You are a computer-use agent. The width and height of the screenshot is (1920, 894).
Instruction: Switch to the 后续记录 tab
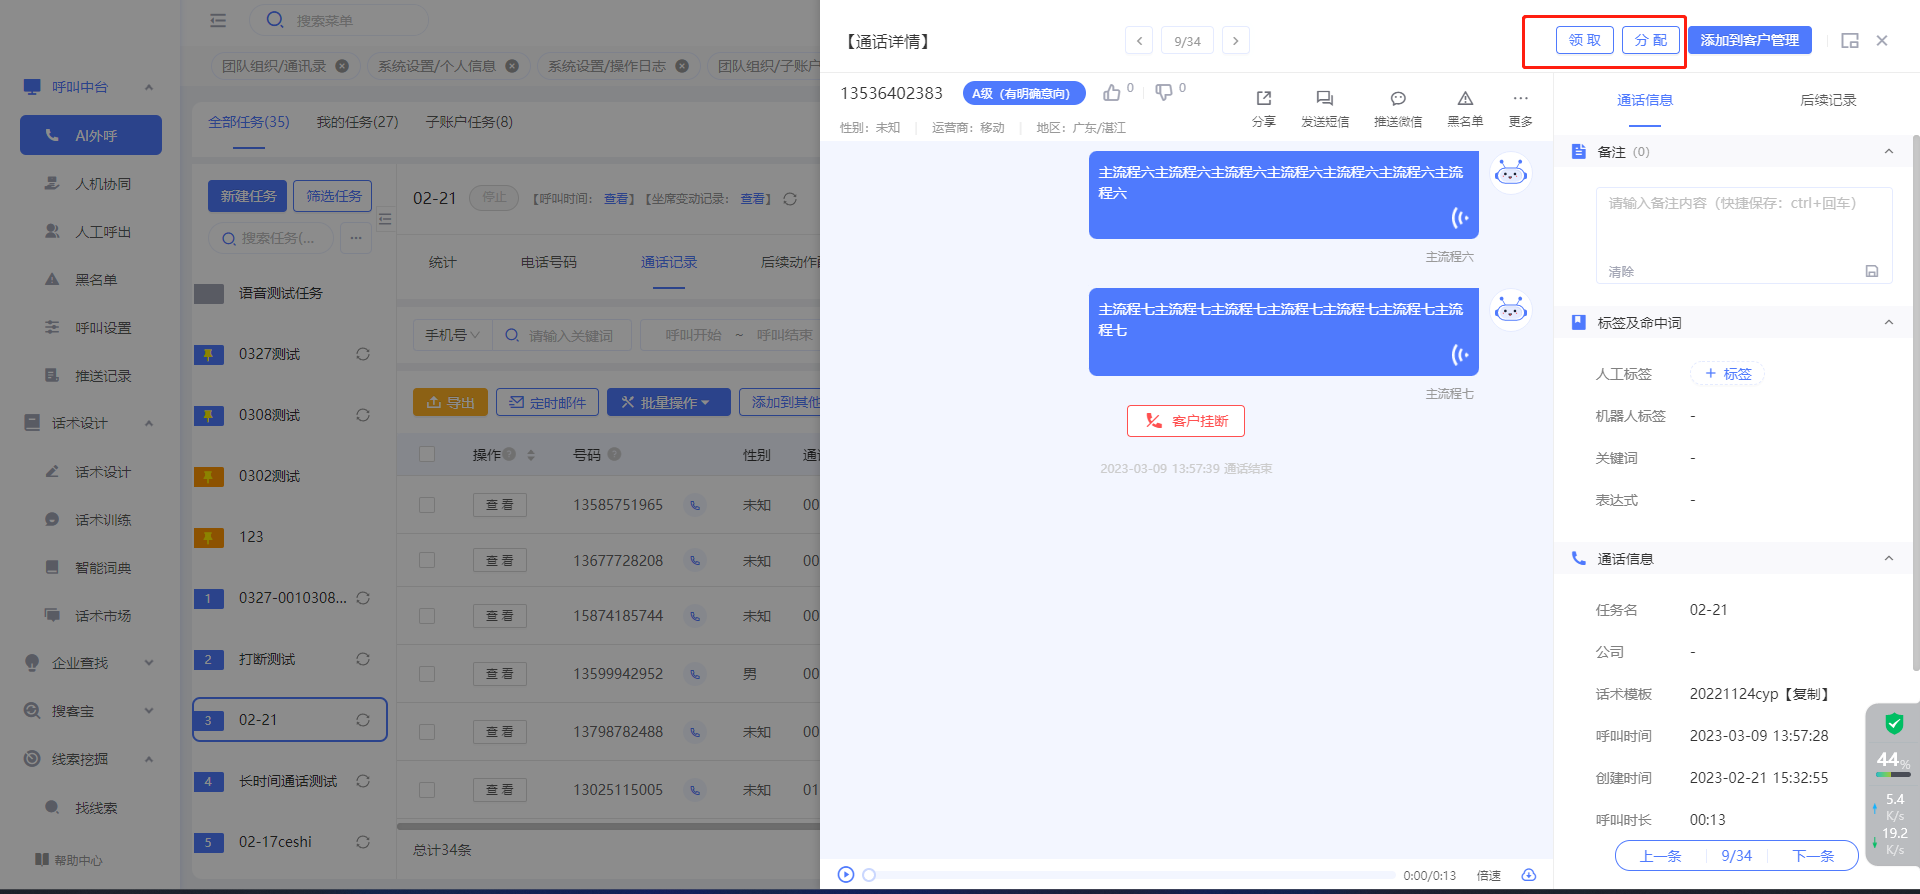(1828, 100)
